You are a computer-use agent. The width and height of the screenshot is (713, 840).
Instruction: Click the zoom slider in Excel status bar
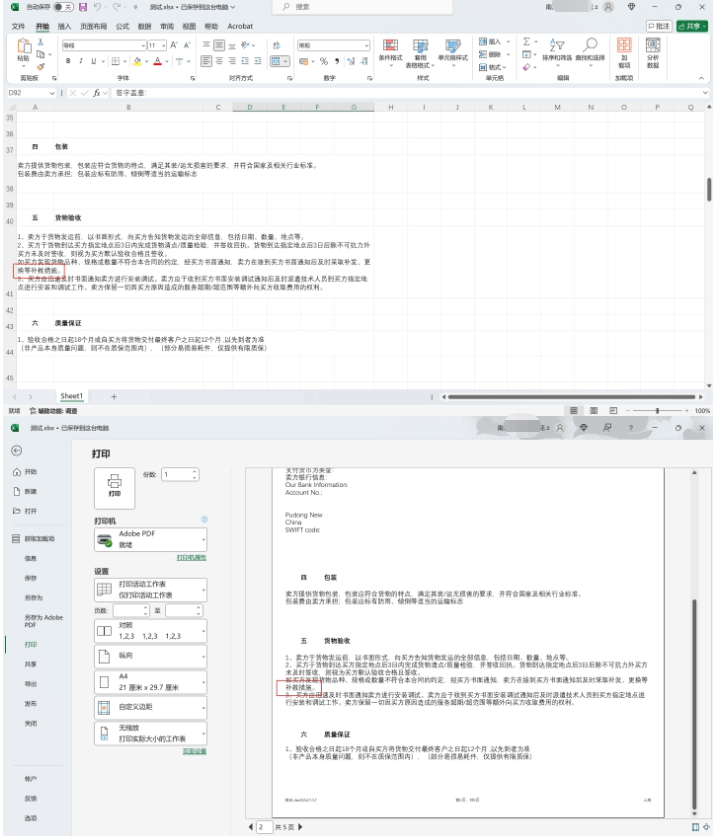point(657,411)
